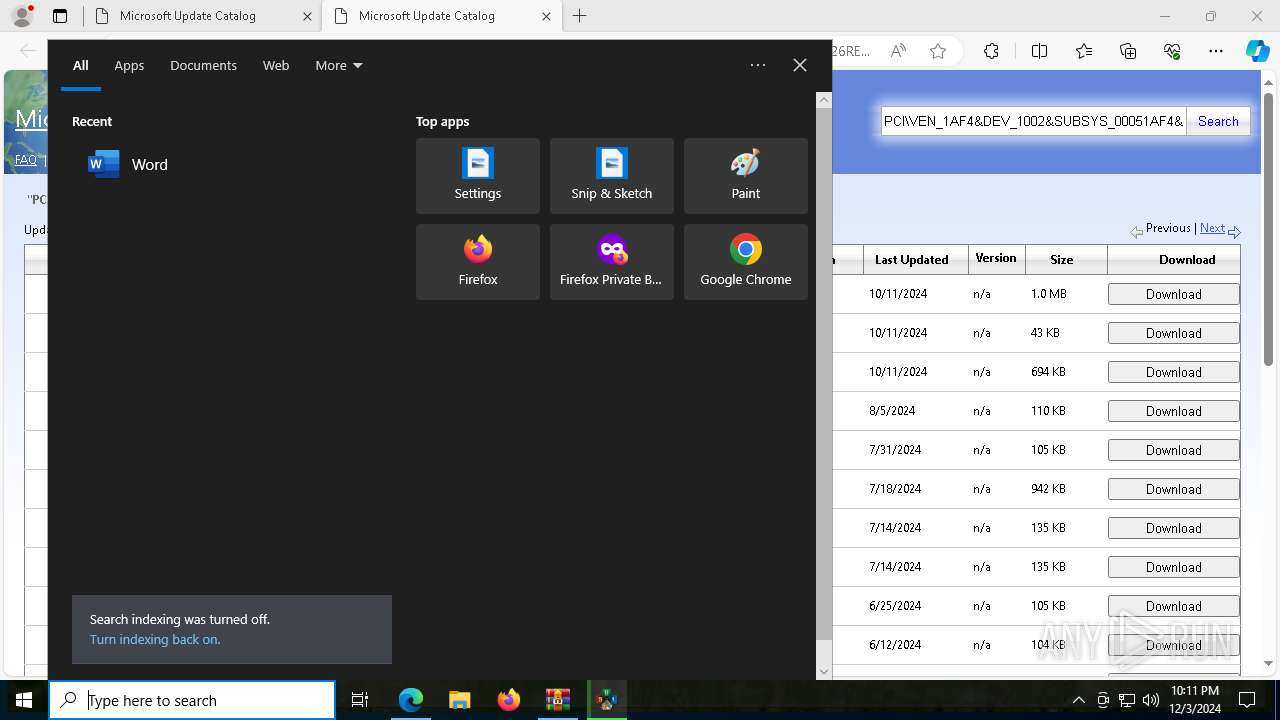Switch to the Apps search tab
1280x720 pixels.
[x=129, y=65]
